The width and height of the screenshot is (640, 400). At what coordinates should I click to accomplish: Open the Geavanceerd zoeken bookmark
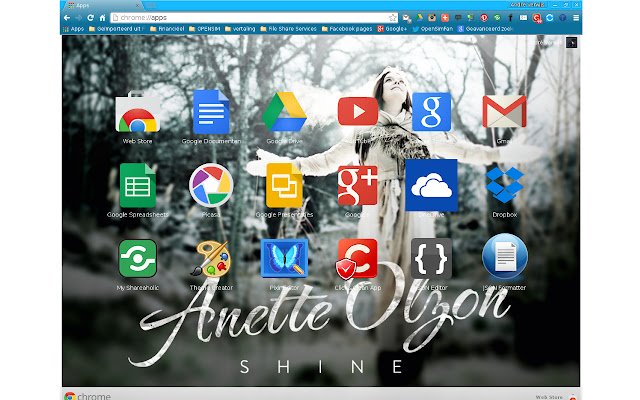pyautogui.click(x=485, y=29)
